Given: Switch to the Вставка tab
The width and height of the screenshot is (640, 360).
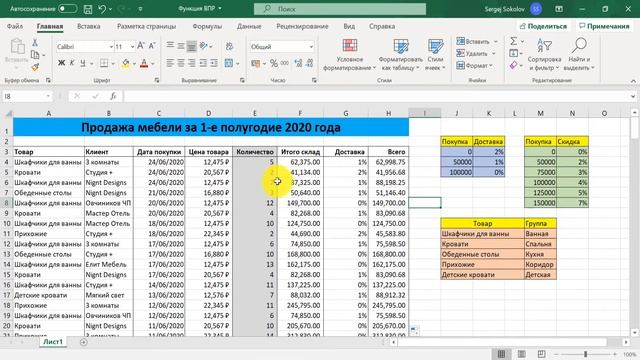Looking at the screenshot, I should (x=89, y=26).
